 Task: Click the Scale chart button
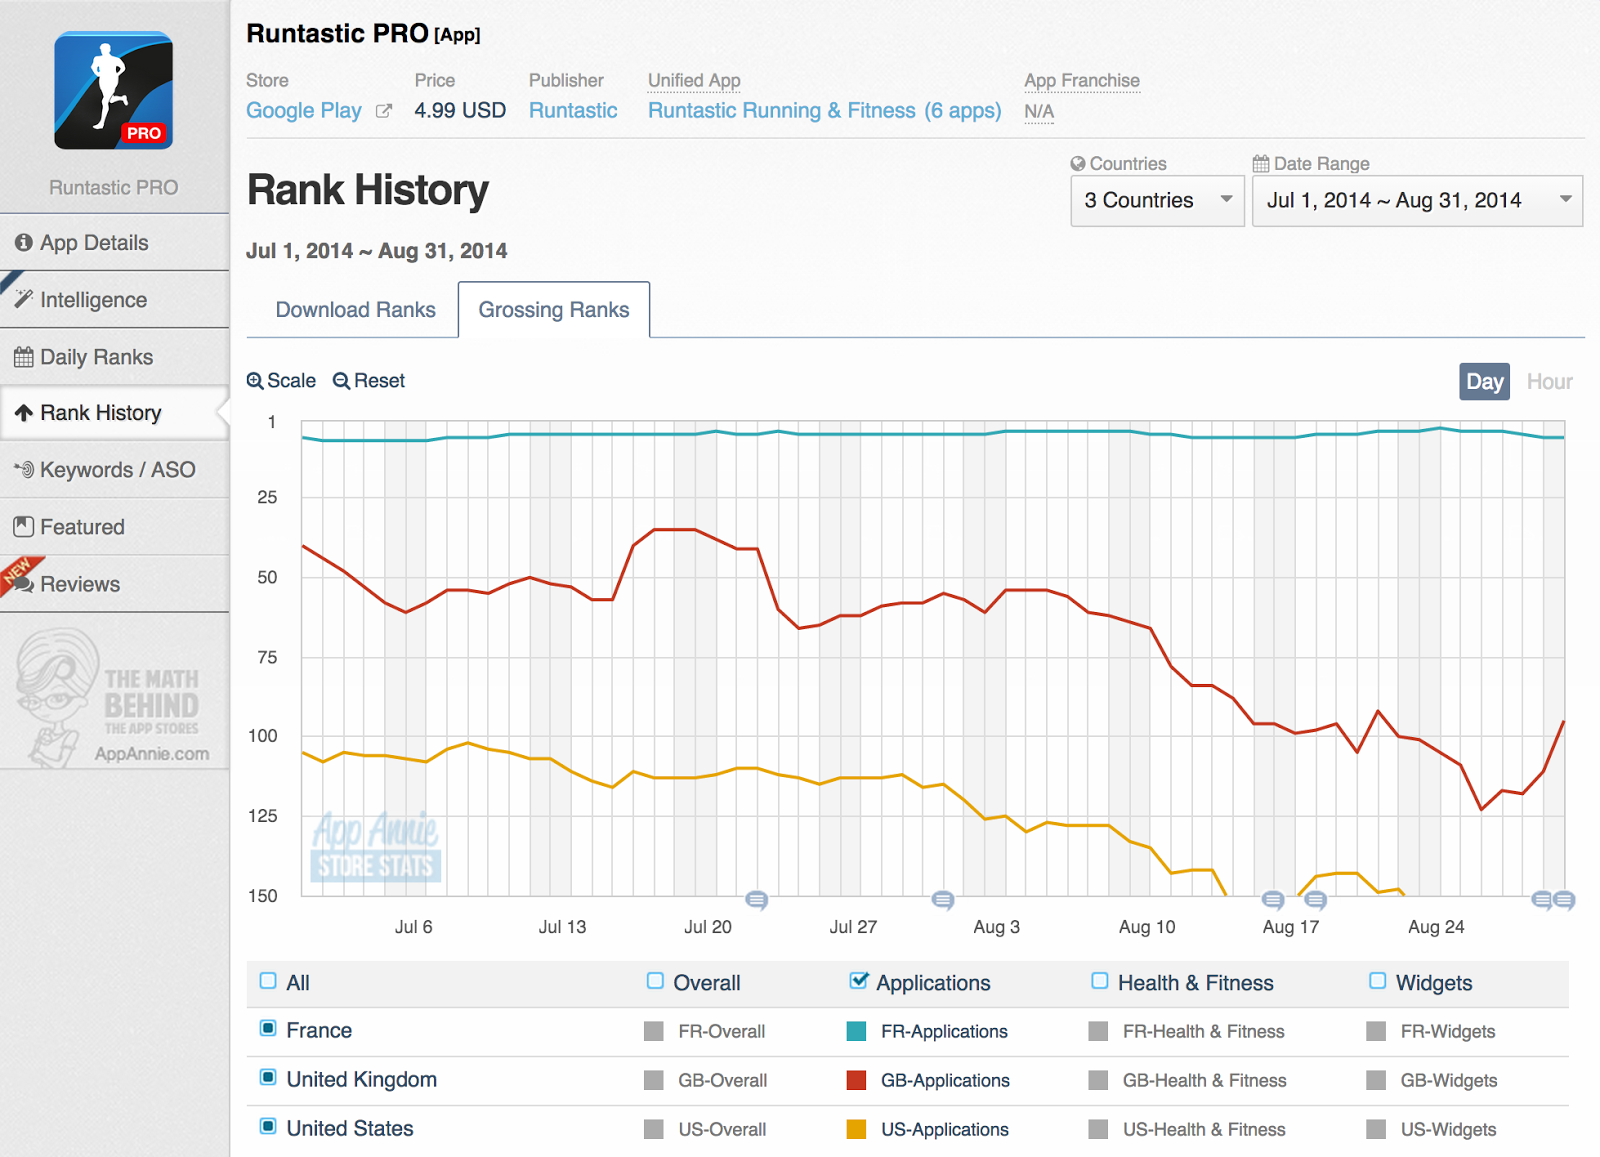(x=281, y=381)
